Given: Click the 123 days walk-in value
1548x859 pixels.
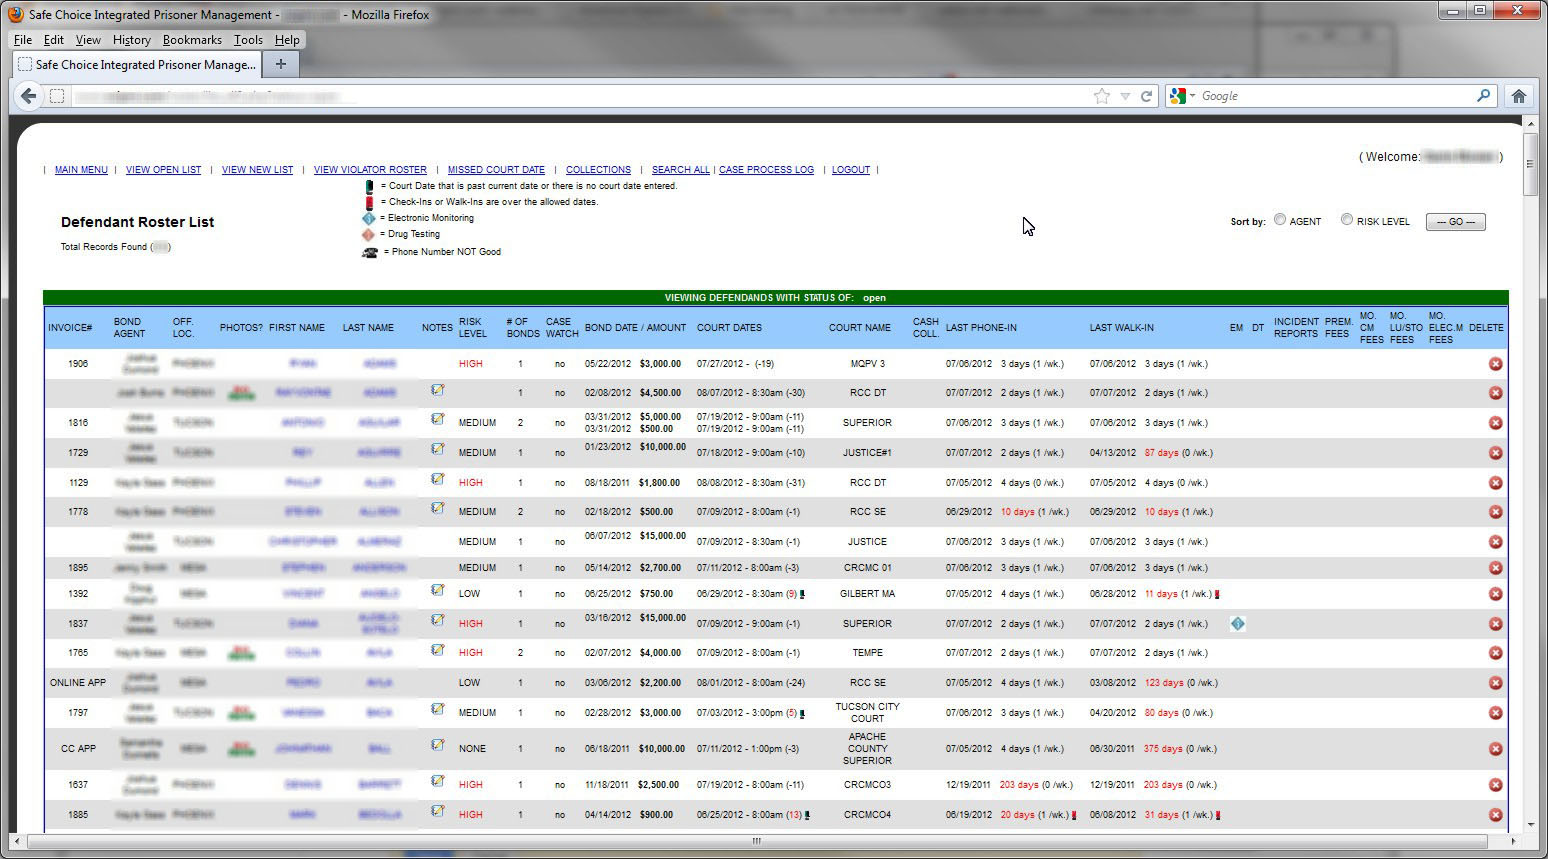Looking at the screenshot, I should [1164, 683].
